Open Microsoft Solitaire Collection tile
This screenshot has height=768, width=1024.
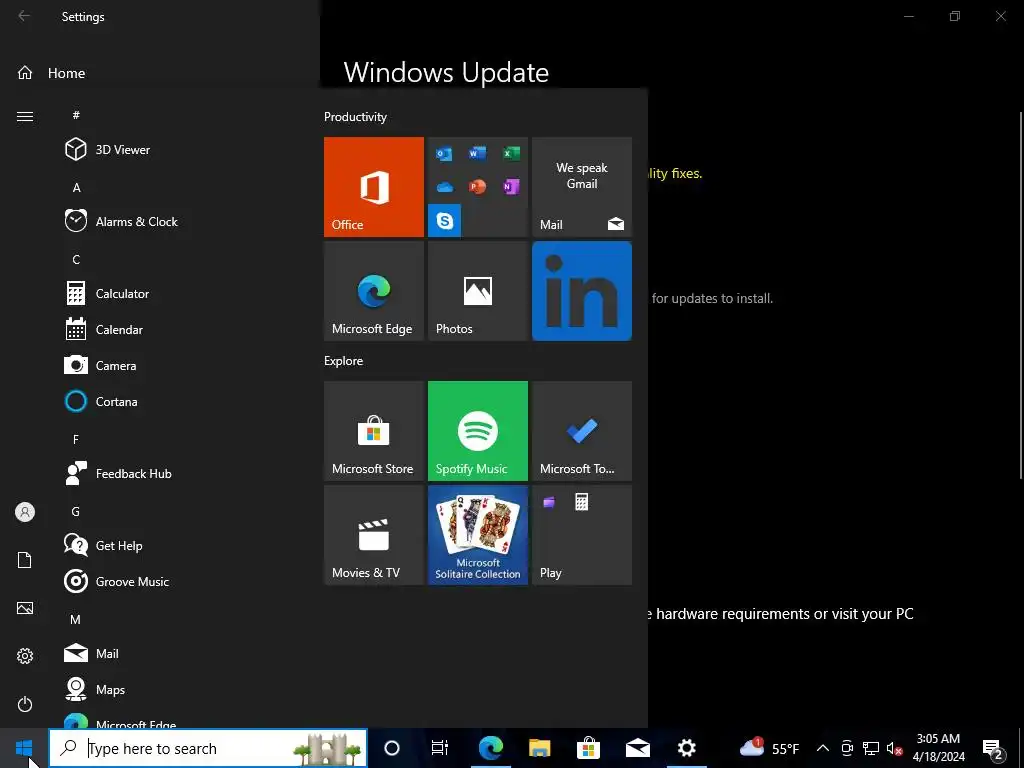478,535
